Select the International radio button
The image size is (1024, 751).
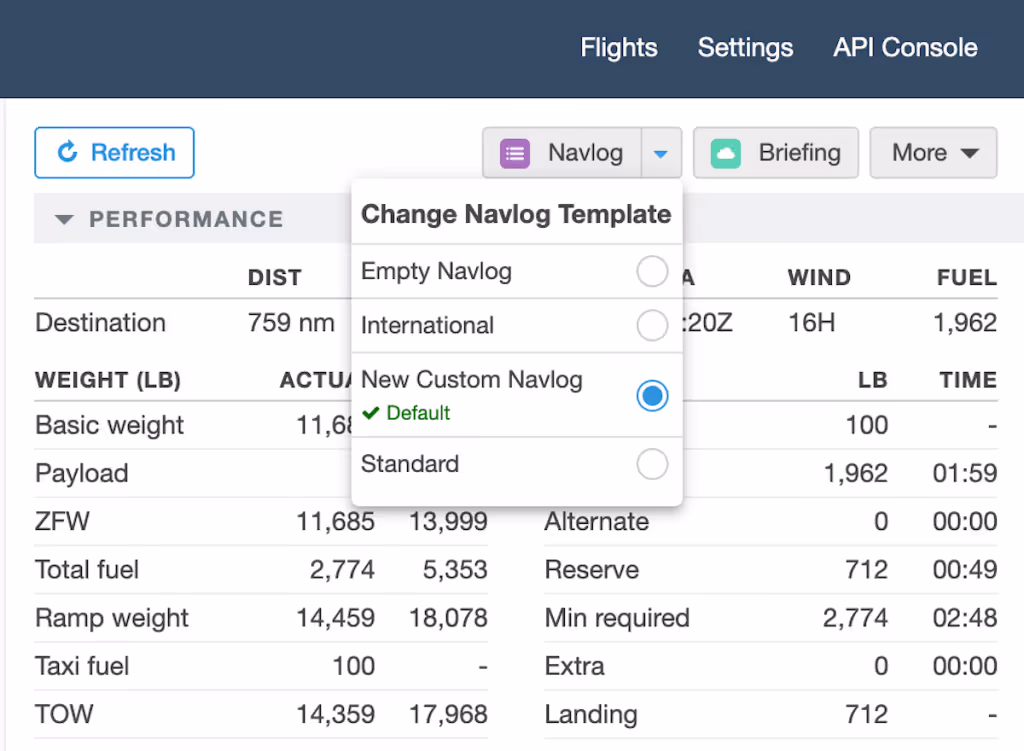pos(652,325)
